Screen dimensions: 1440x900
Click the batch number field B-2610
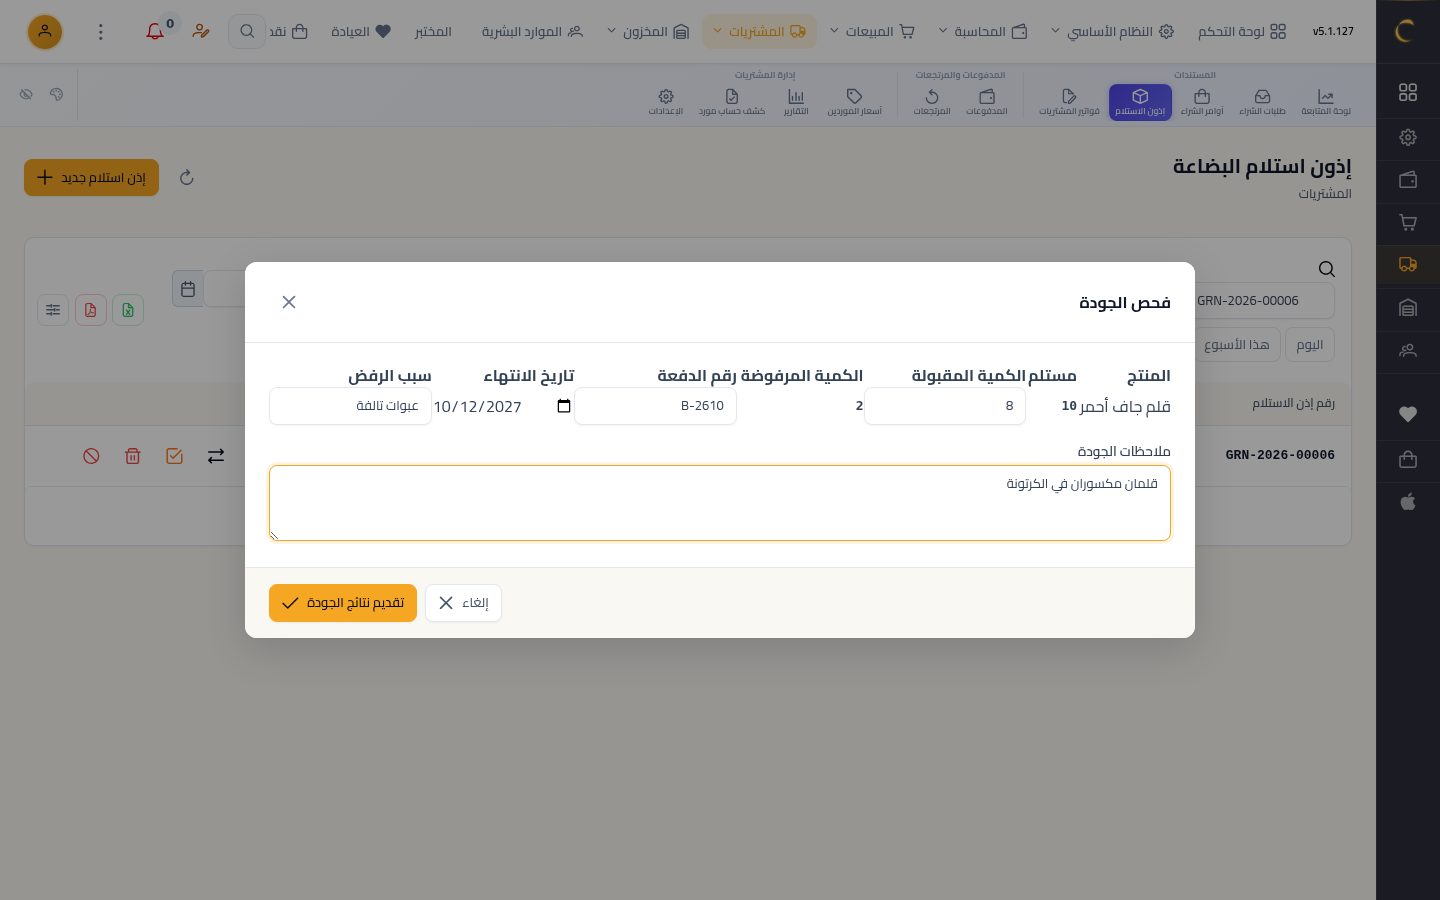pos(655,406)
